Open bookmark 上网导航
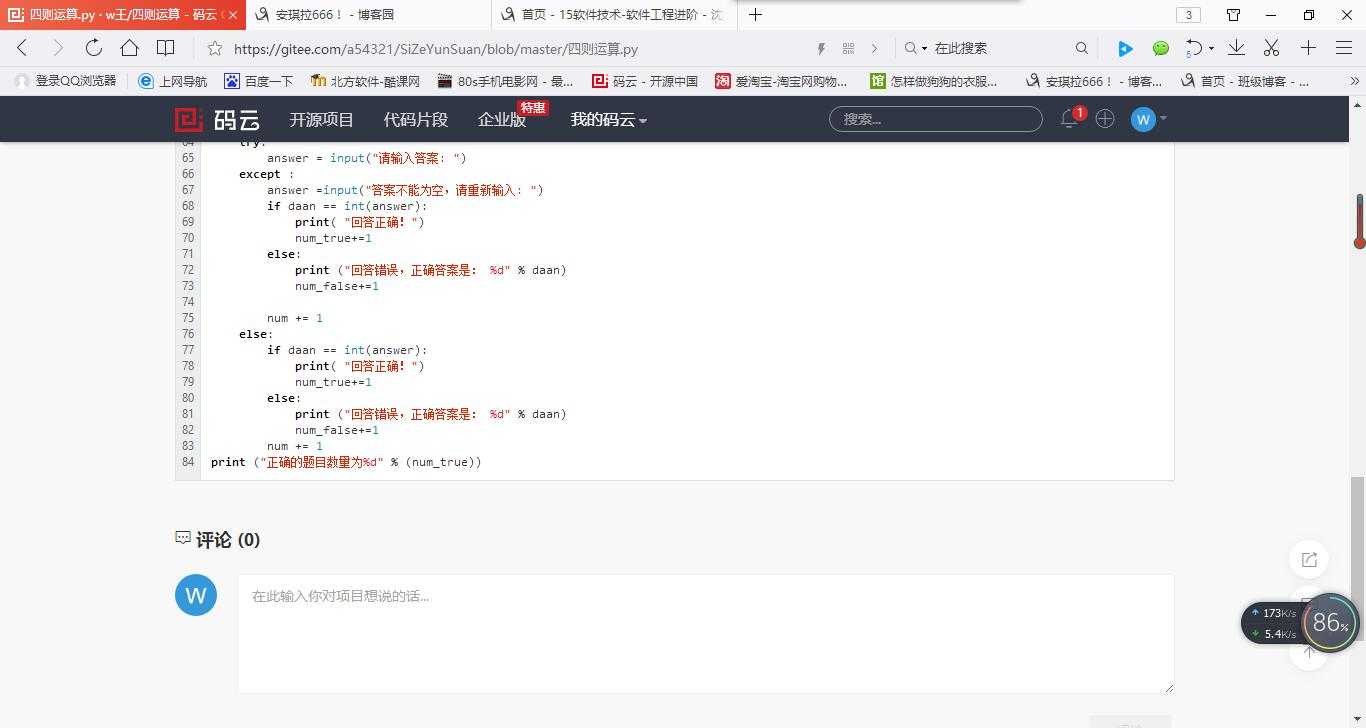1366x728 pixels. (173, 81)
